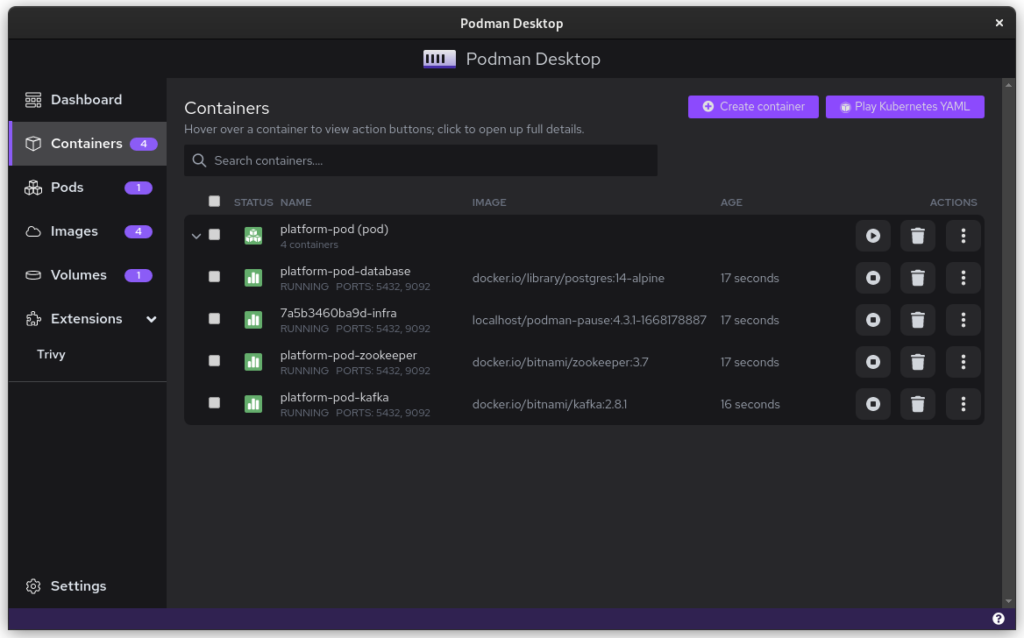
Task: Collapse the platform-pod container group
Action: (x=196, y=236)
